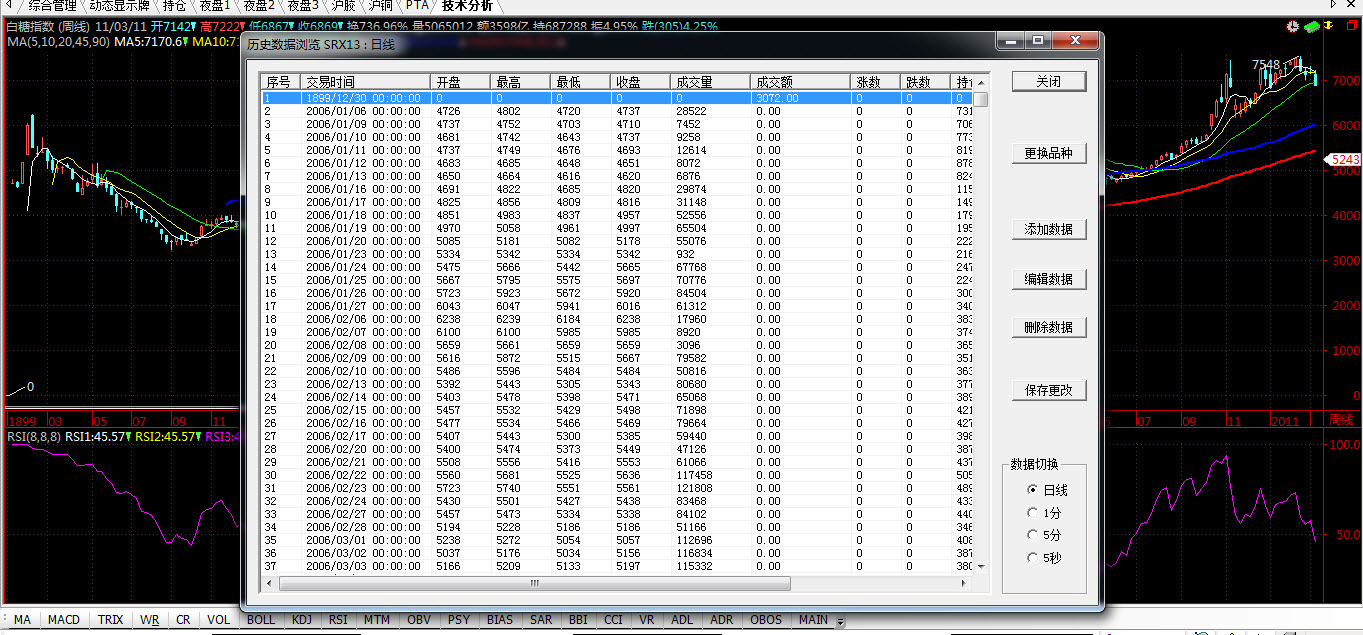Click the green chip icon
Viewport: 1363px width, 635px height.
pyautogui.click(x=1311, y=27)
